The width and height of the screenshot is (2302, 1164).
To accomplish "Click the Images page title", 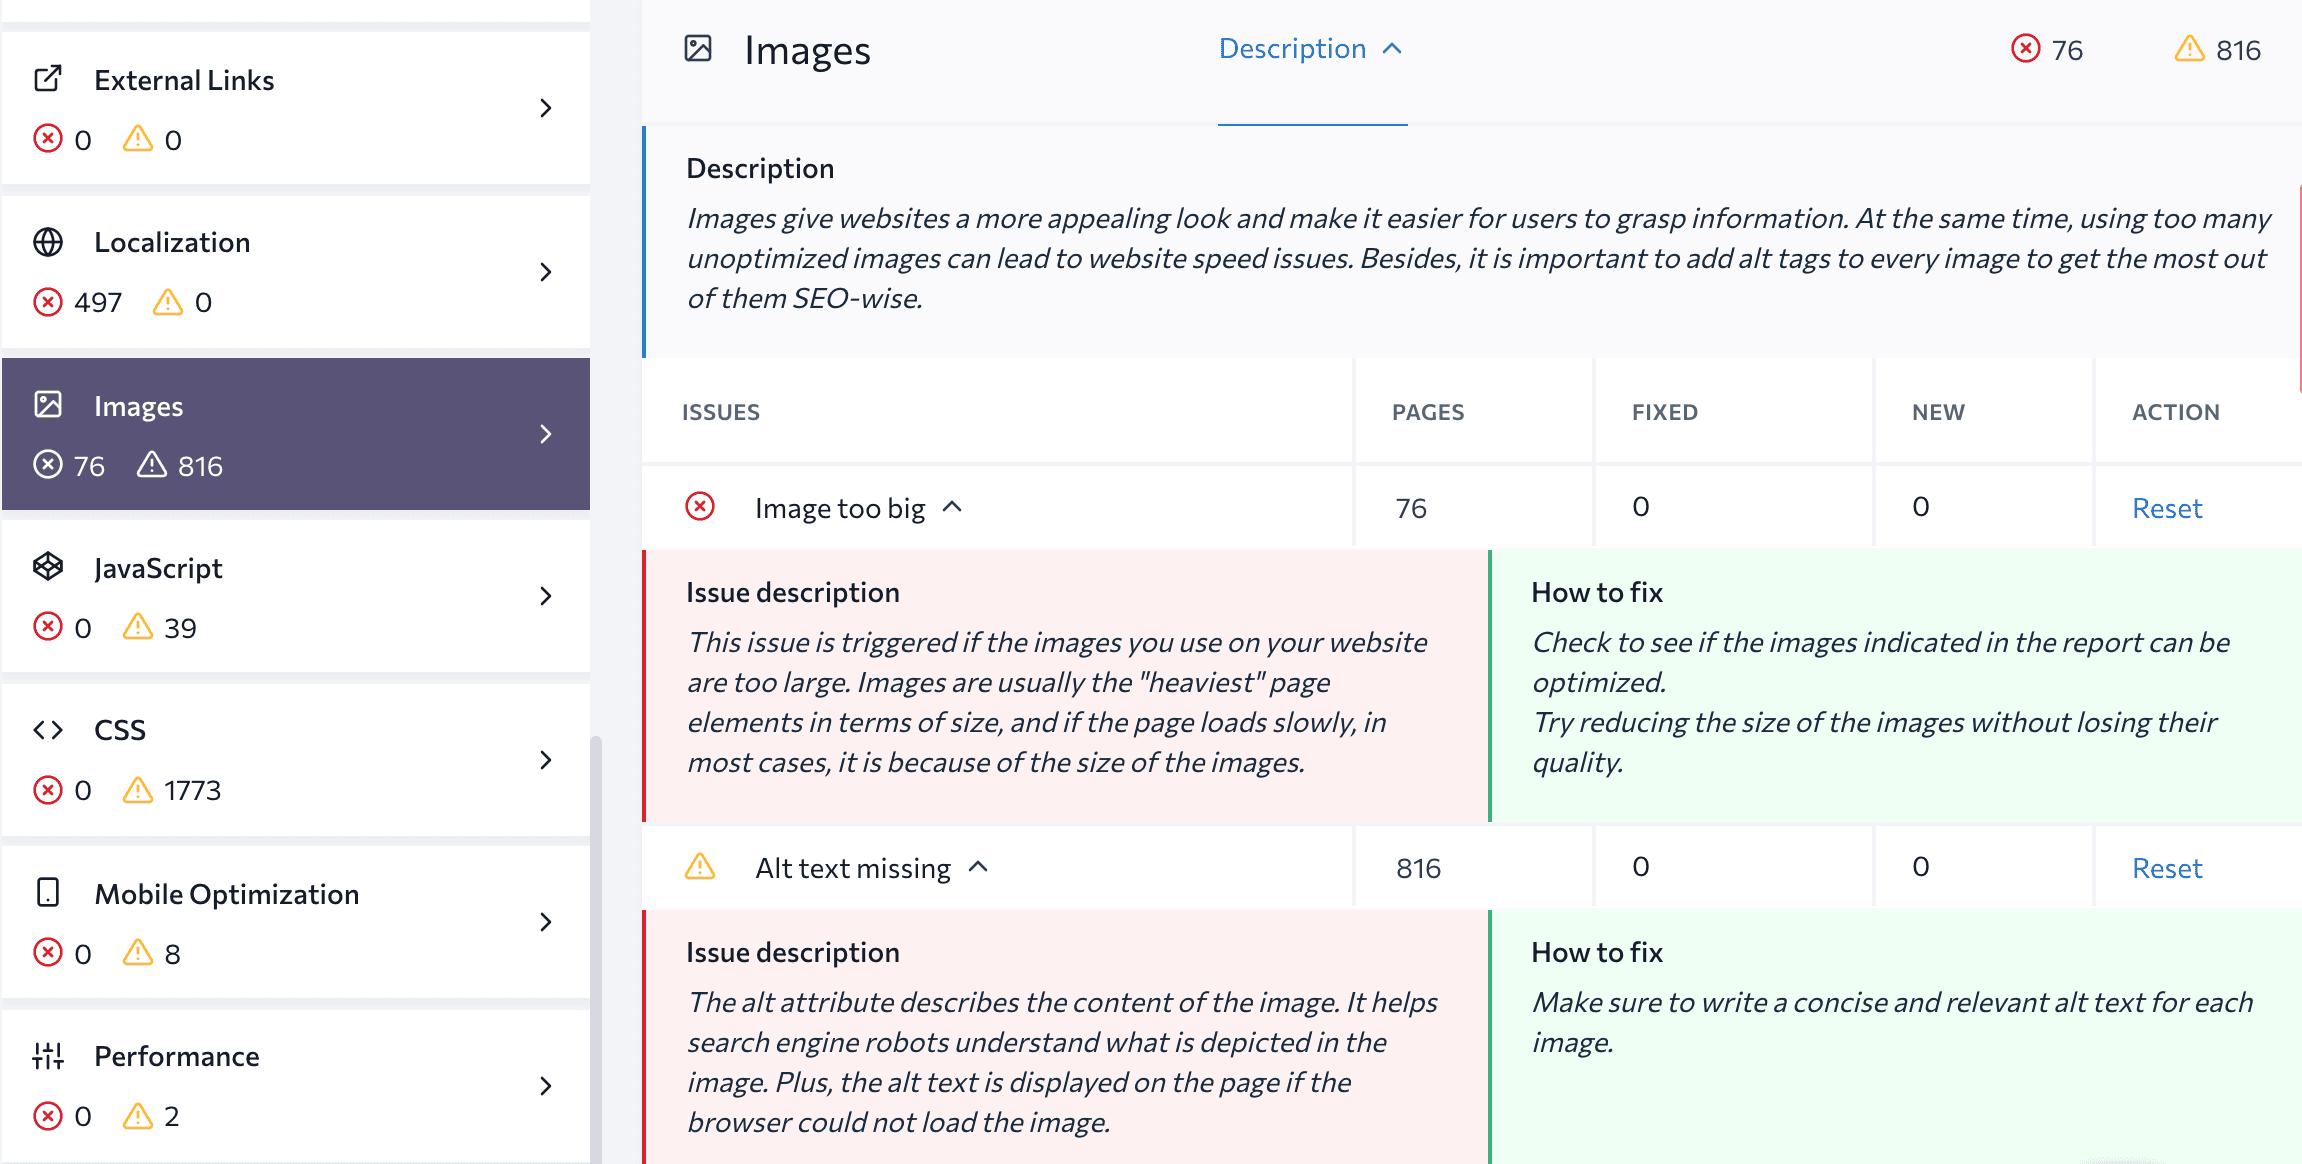I will coord(807,50).
